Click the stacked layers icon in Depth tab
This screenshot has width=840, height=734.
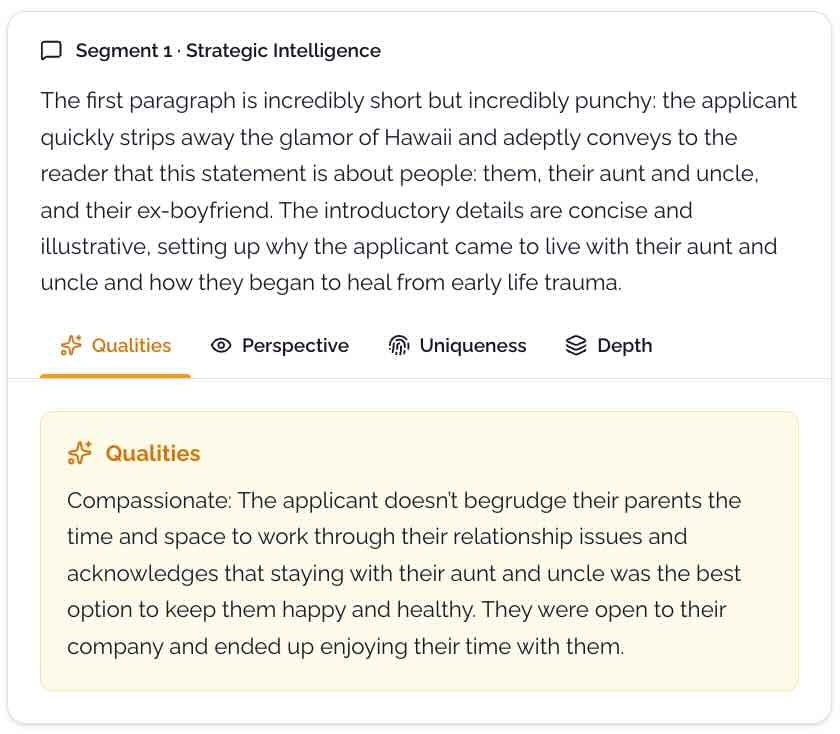[576, 346]
